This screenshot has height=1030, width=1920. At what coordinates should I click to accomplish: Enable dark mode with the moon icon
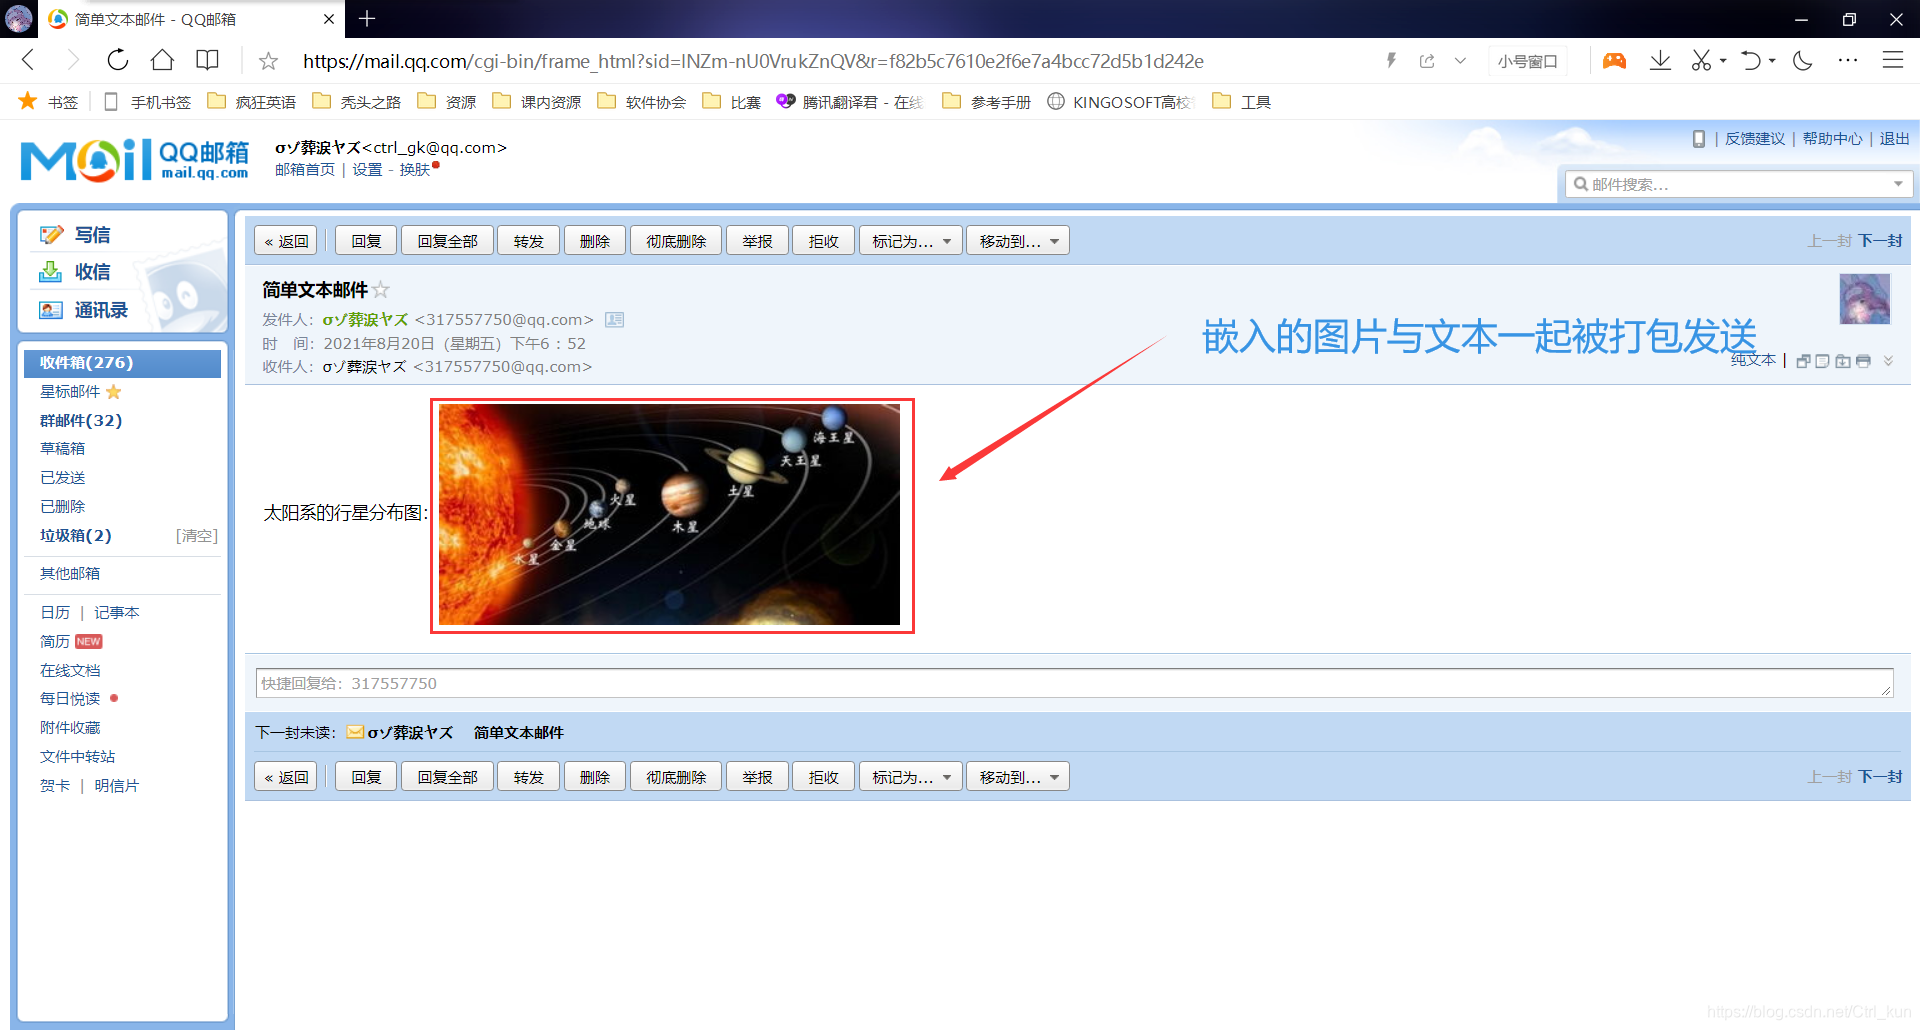point(1803,60)
